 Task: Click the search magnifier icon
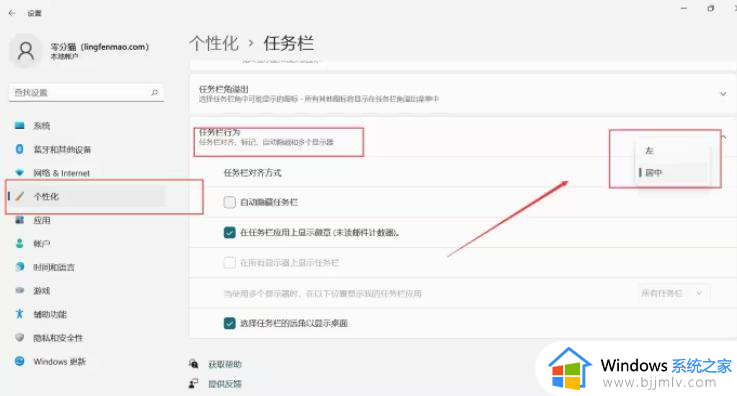(x=154, y=93)
